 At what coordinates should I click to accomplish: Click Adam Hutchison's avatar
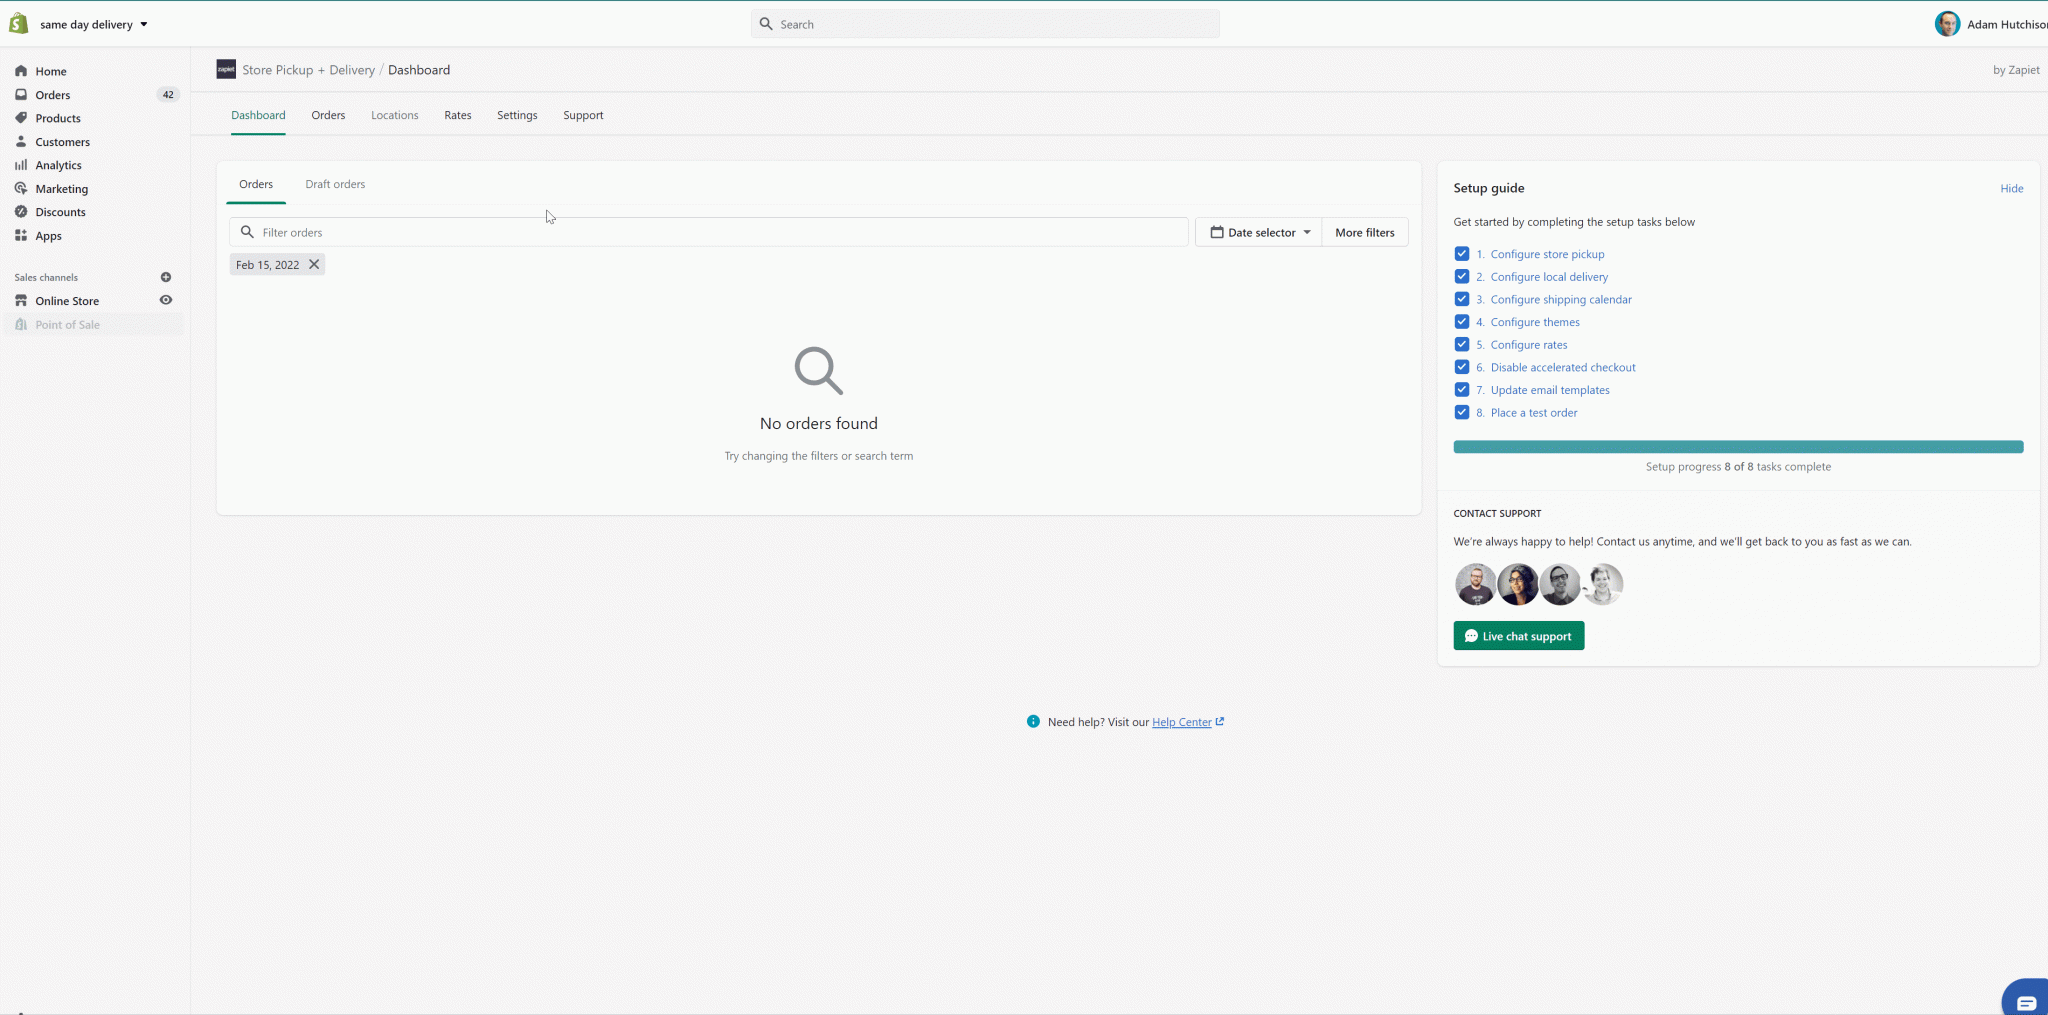[1947, 24]
